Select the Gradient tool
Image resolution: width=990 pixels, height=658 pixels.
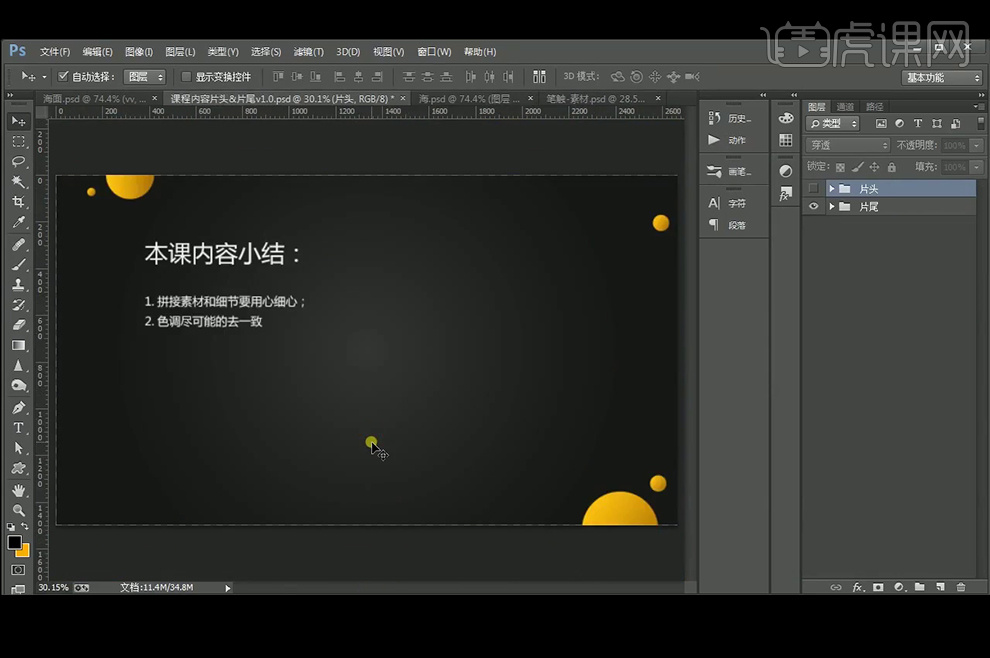[18, 345]
